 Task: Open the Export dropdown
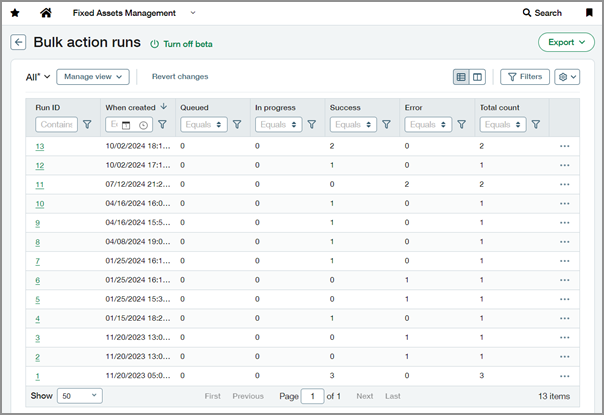(x=565, y=43)
